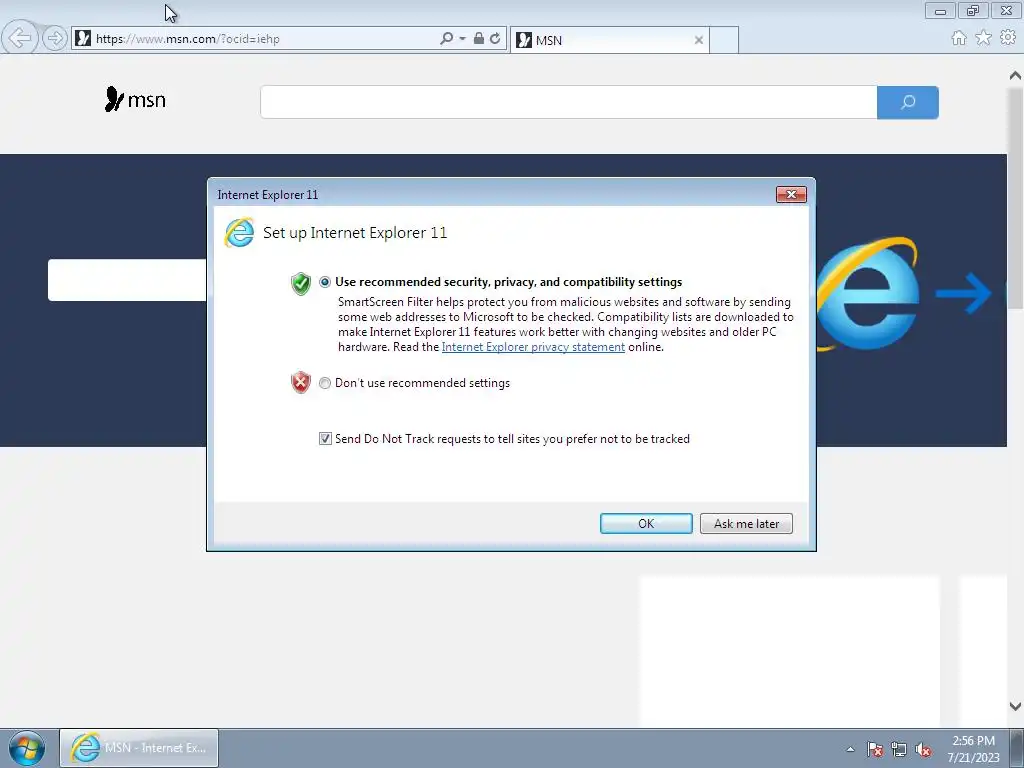Open Favorites star icon
The height and width of the screenshot is (768, 1024).
click(x=984, y=38)
